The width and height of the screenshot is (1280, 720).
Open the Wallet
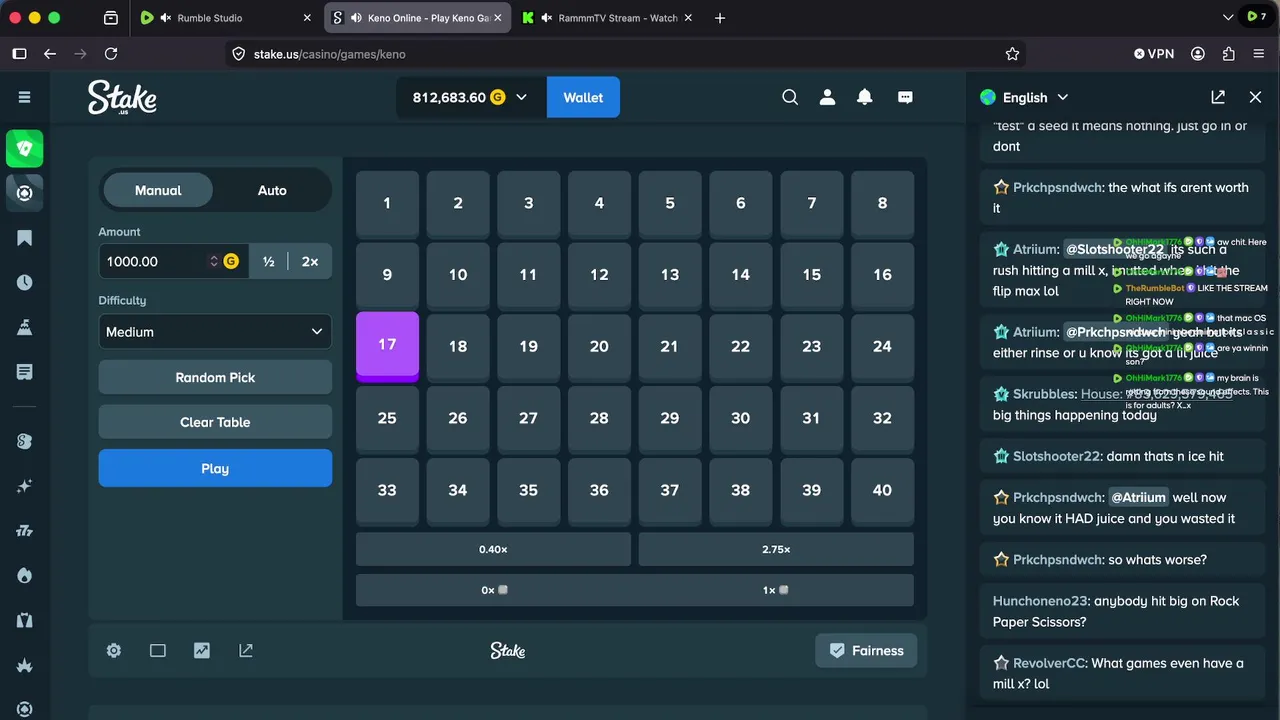(x=583, y=97)
